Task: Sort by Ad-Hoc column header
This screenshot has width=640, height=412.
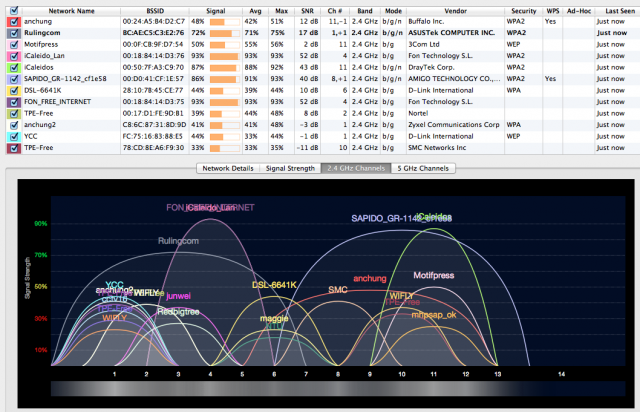Action: coord(579,11)
